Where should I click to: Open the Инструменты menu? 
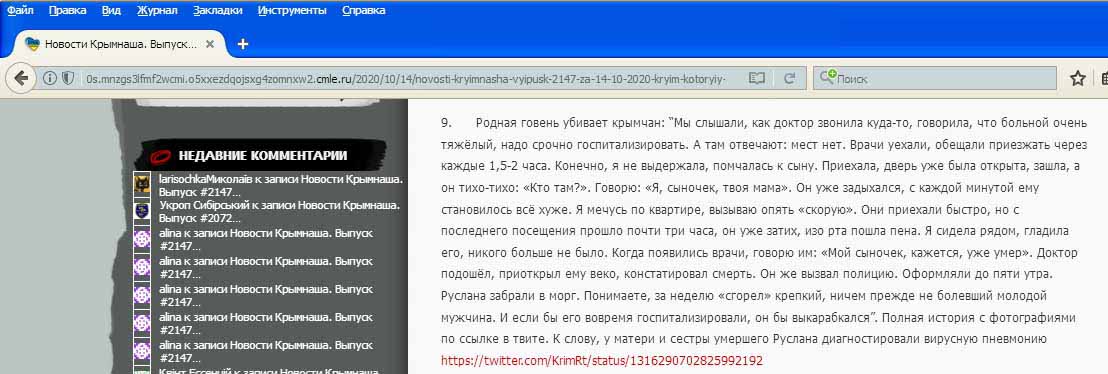click(293, 11)
